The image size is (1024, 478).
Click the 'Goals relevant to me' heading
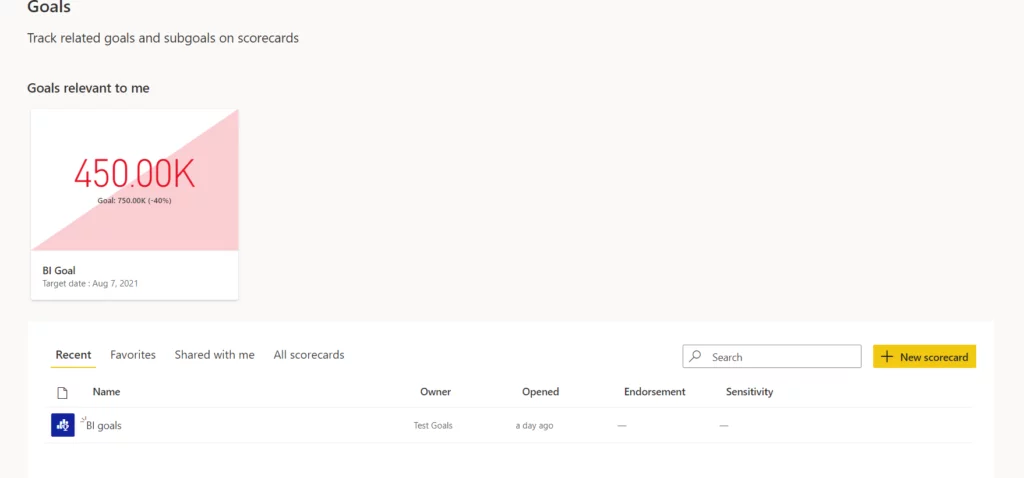pos(88,88)
